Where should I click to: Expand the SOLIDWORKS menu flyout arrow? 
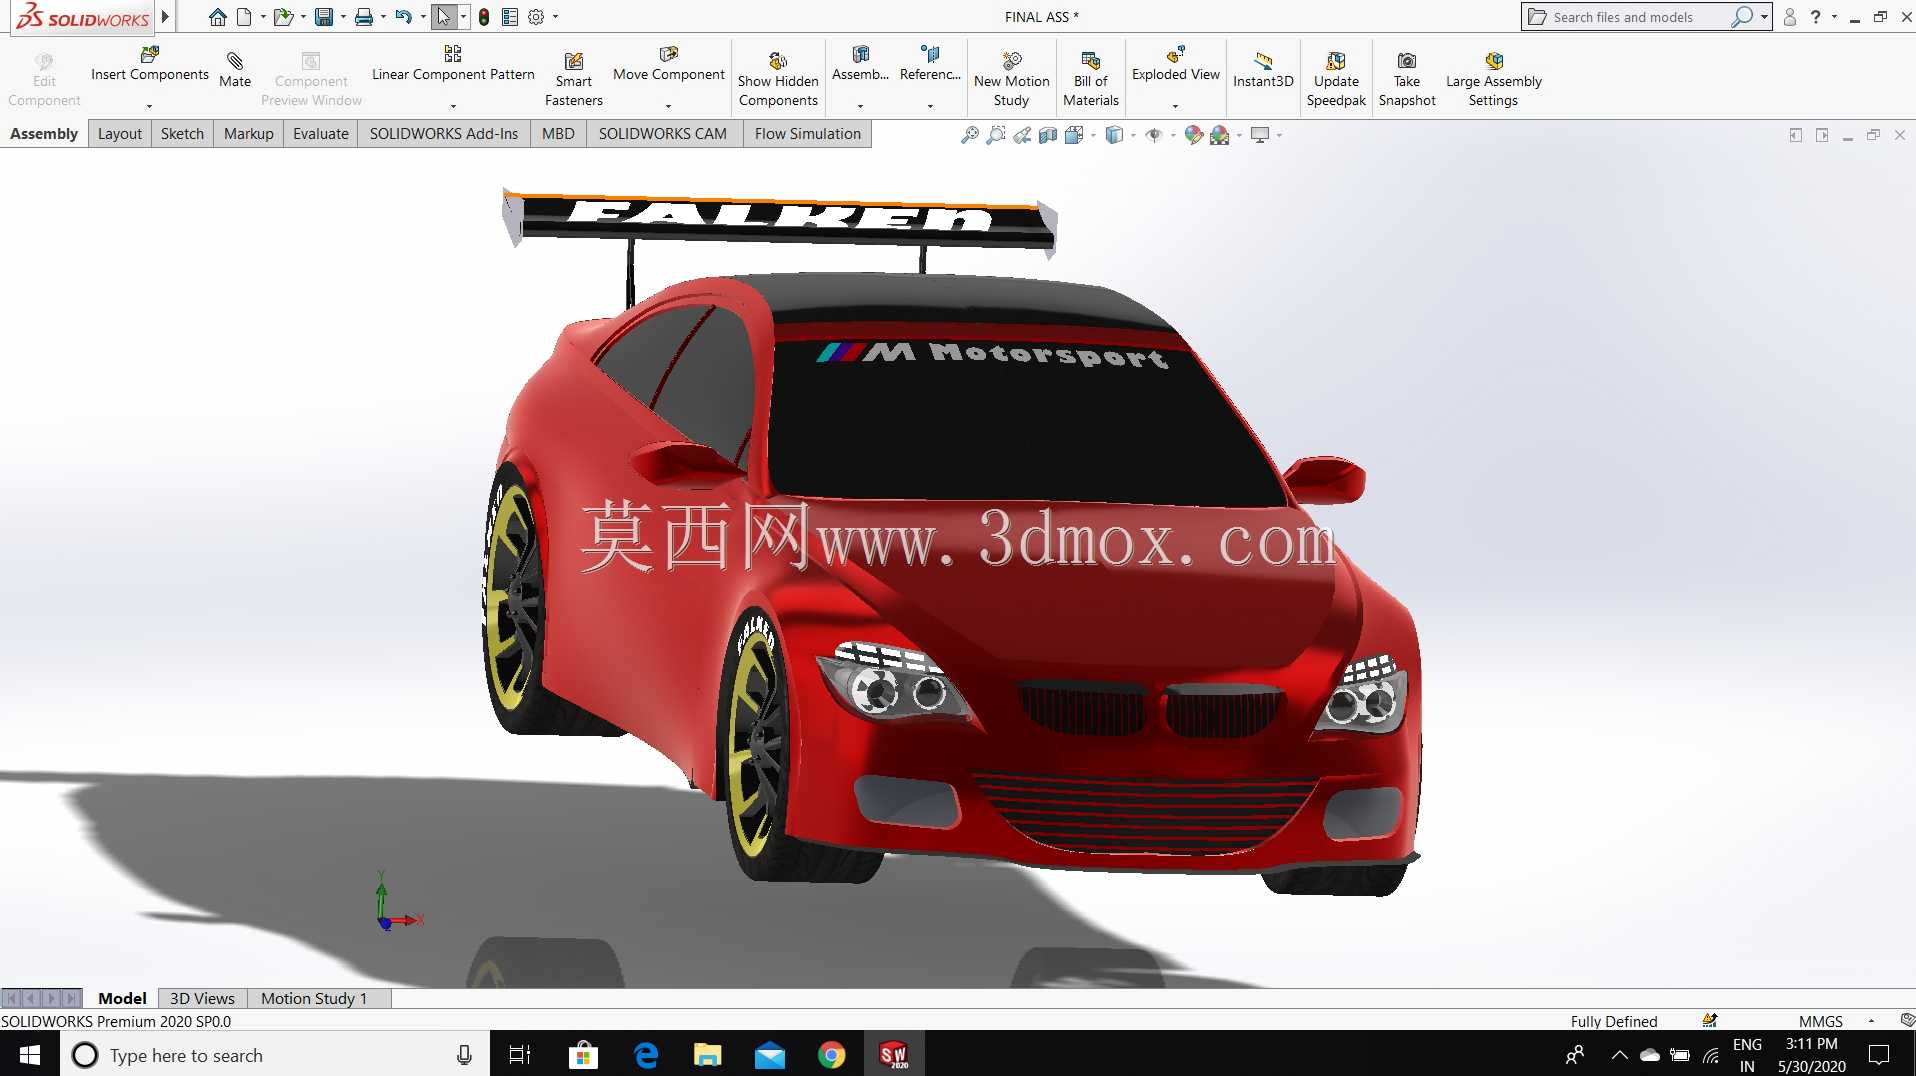(x=165, y=17)
